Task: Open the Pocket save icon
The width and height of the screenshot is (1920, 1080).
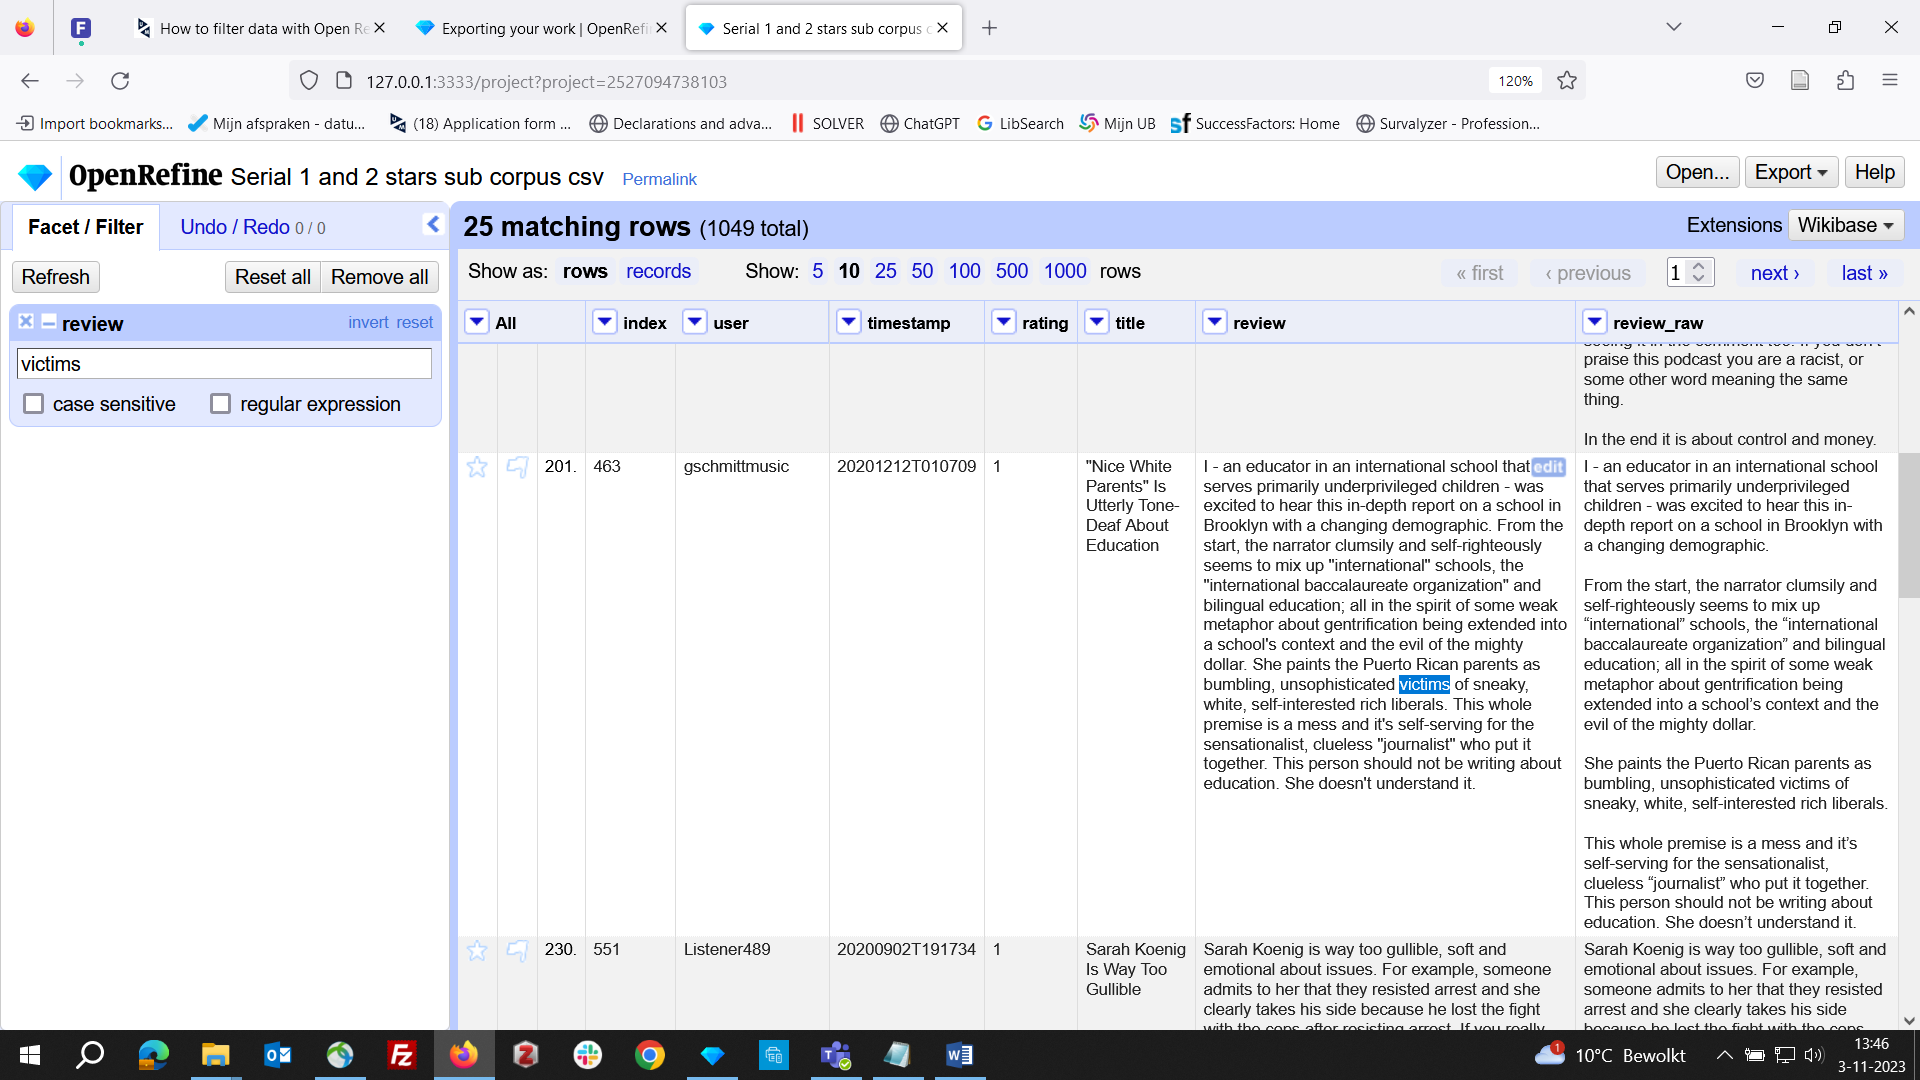Action: click(x=1755, y=81)
